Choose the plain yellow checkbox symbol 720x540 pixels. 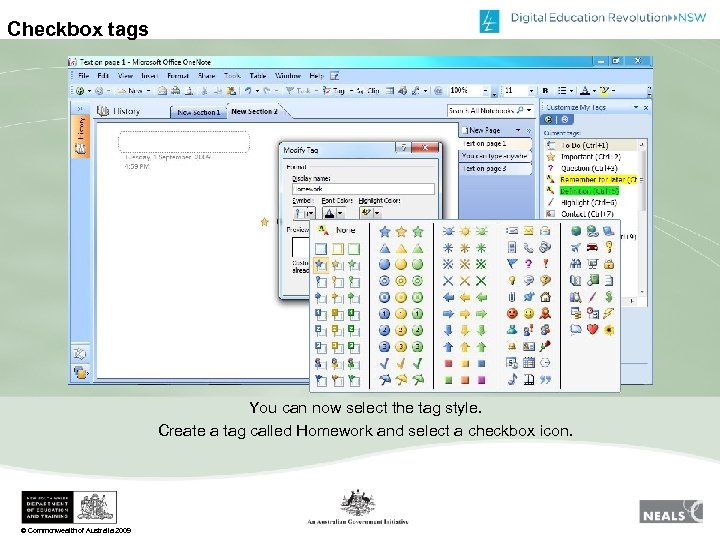(338, 249)
